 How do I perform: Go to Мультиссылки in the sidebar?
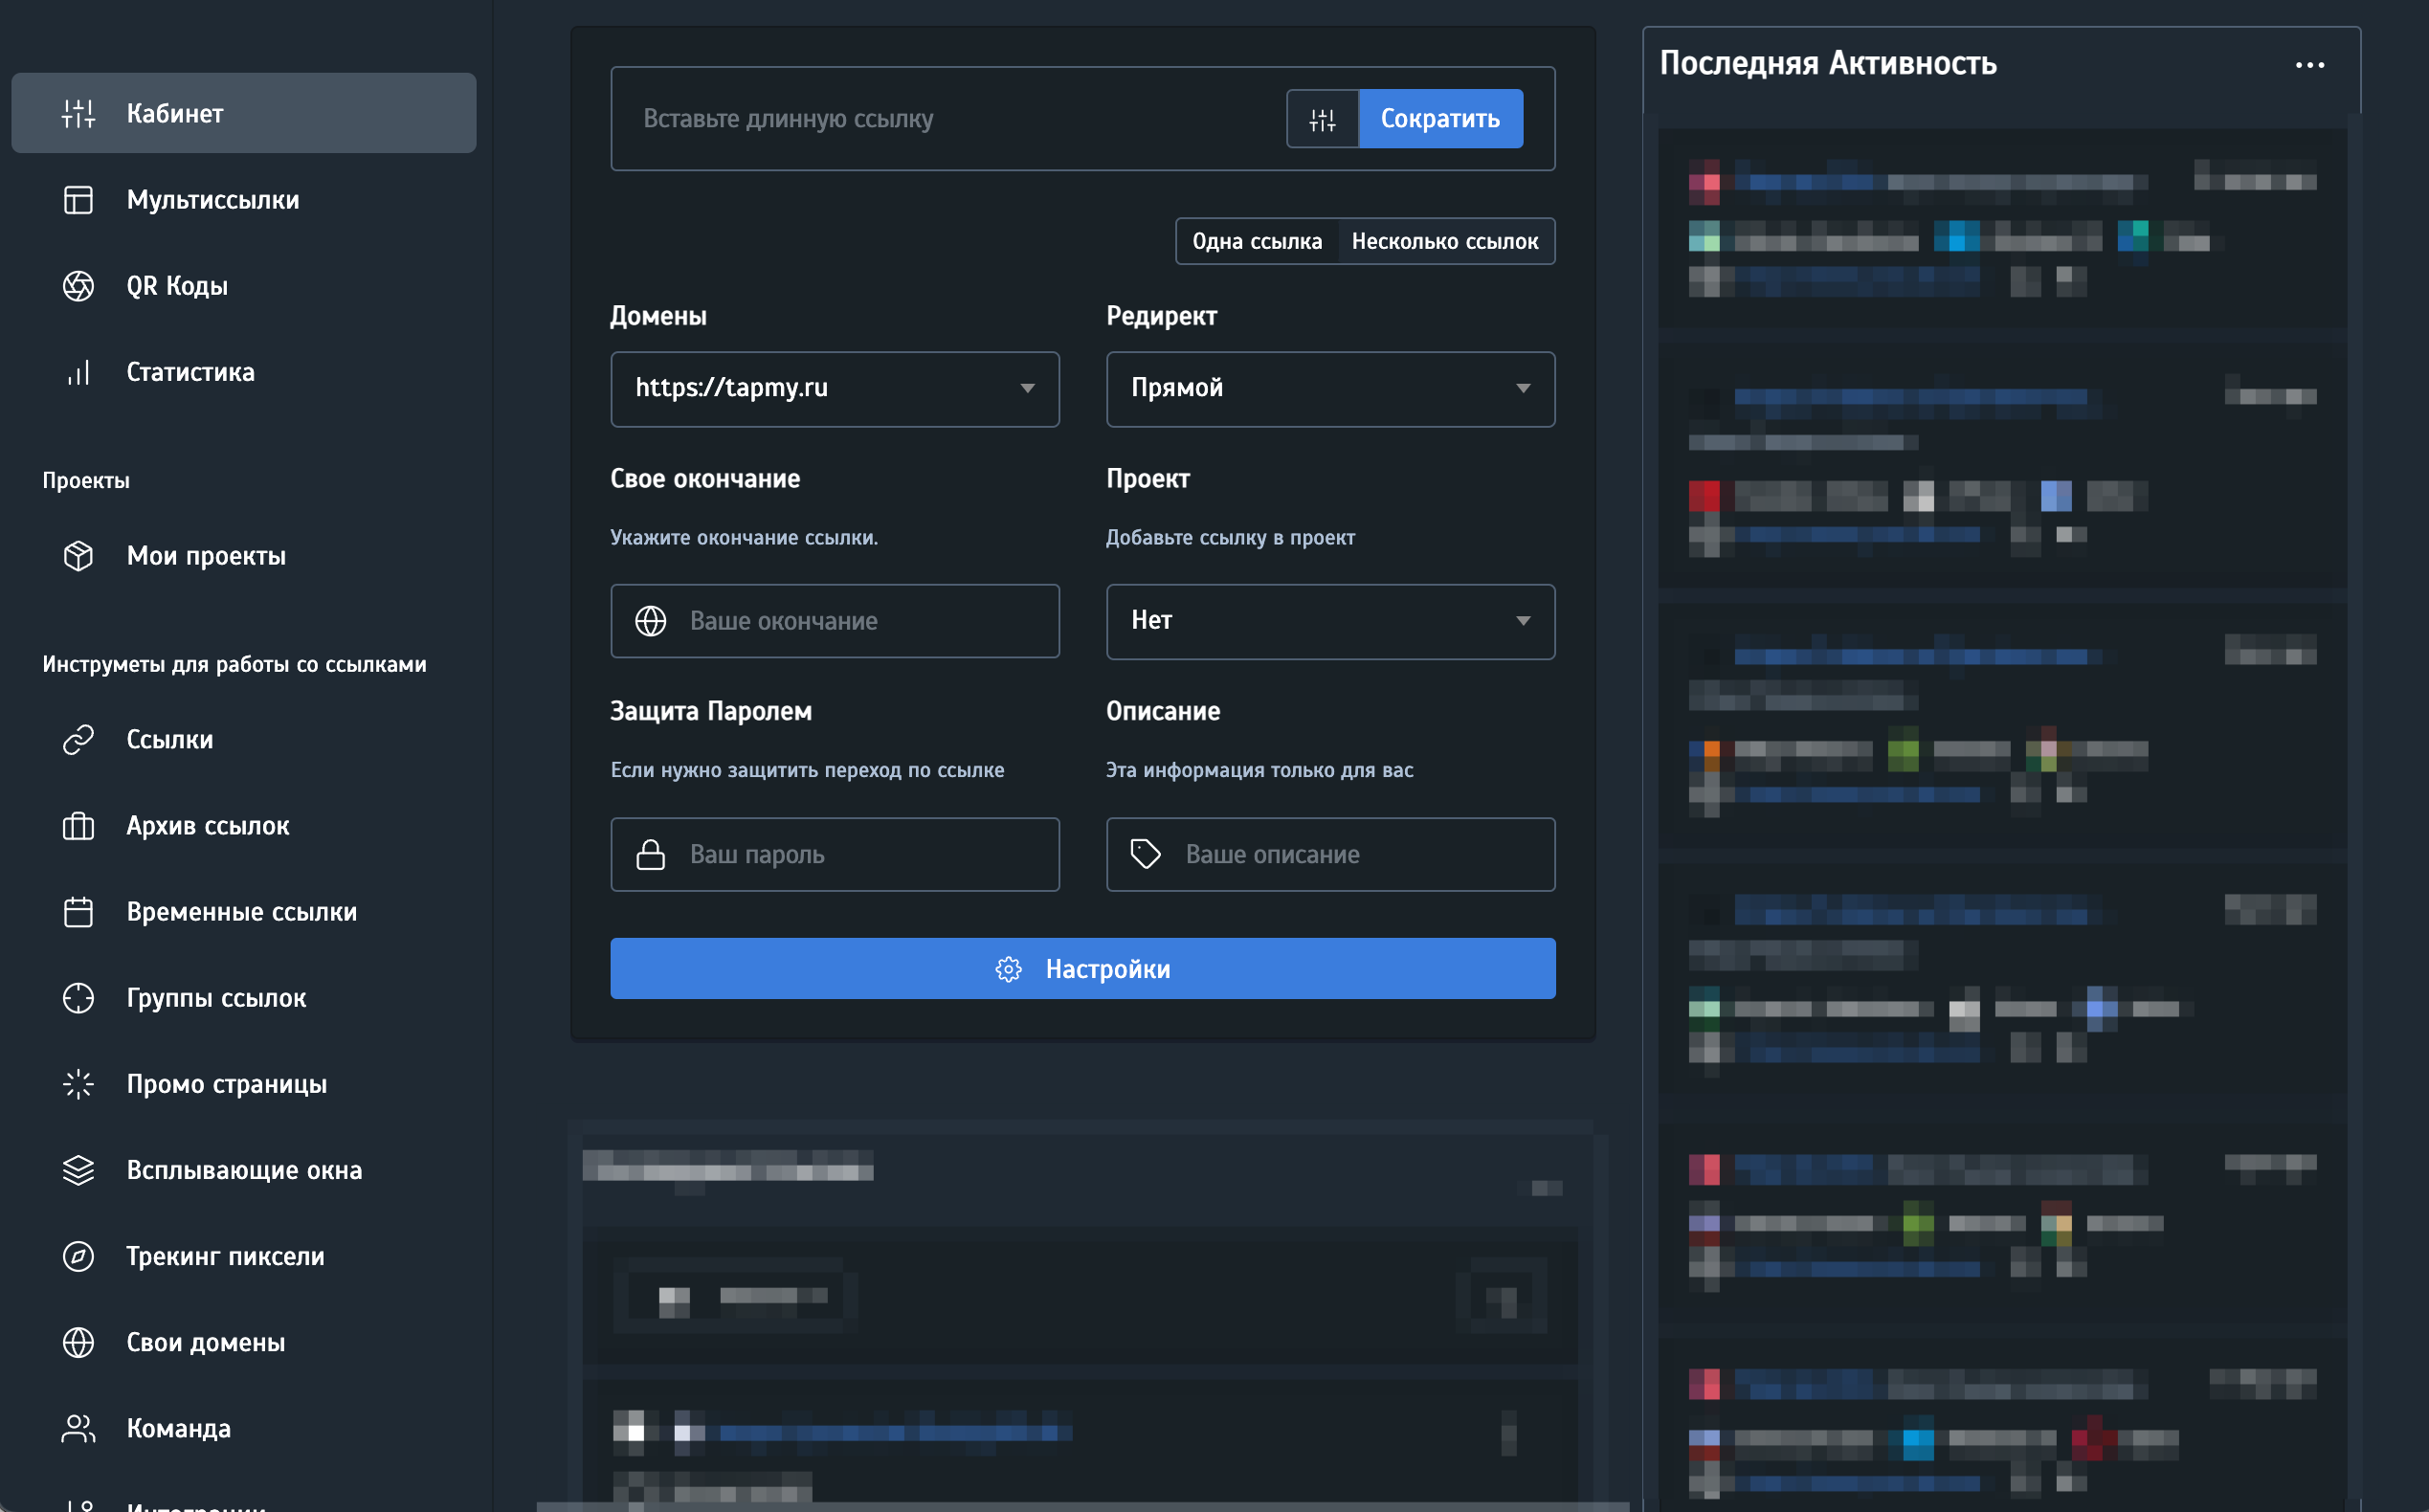point(212,200)
